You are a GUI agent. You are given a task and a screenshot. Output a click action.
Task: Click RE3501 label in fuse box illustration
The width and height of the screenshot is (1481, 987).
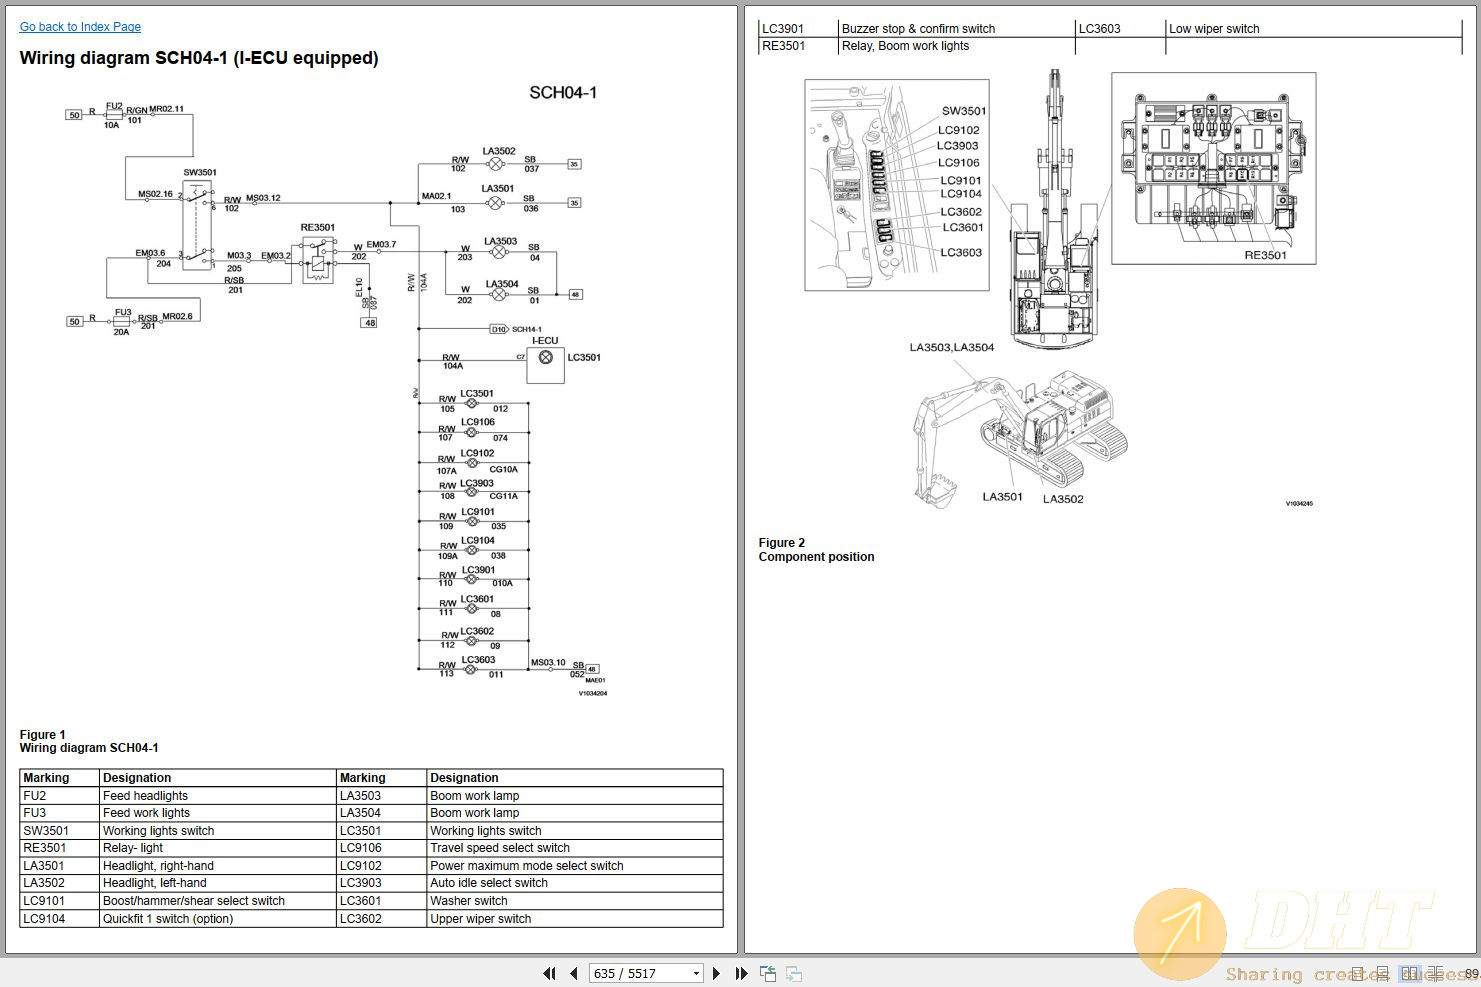[x=1265, y=256]
